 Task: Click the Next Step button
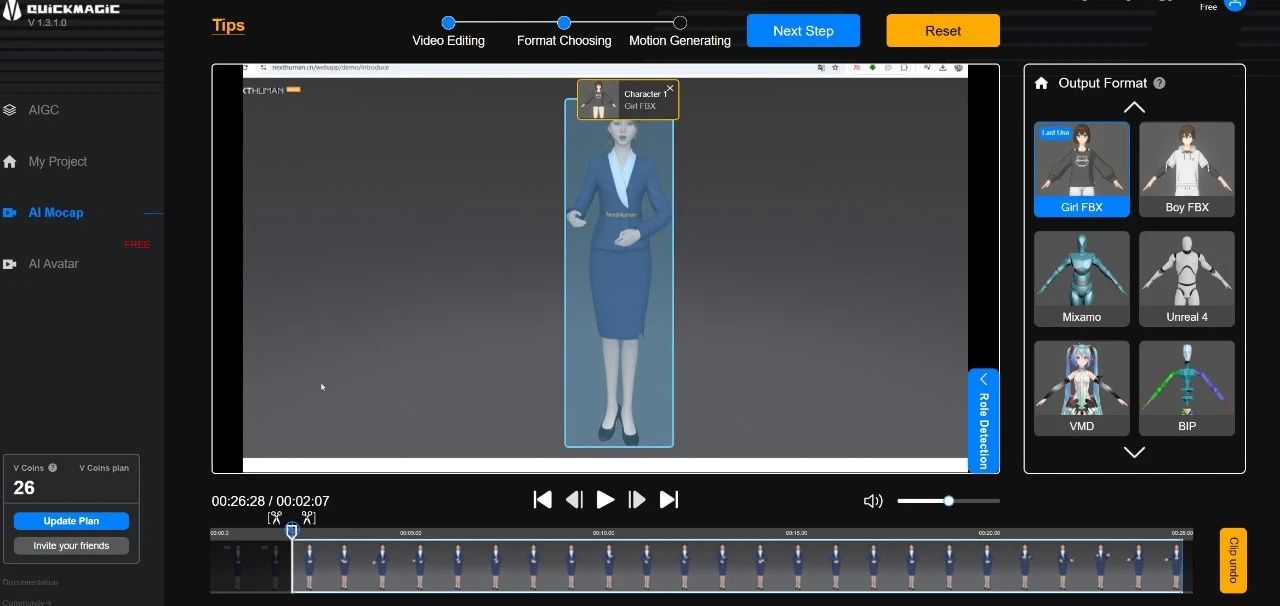pos(803,31)
